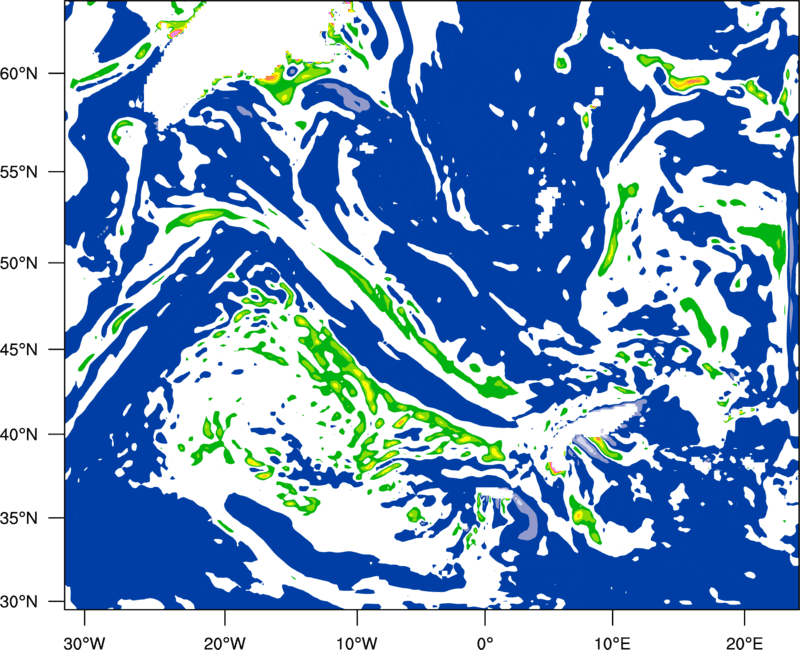Click the 30°N latitude label
The image size is (800, 650).
(20, 602)
